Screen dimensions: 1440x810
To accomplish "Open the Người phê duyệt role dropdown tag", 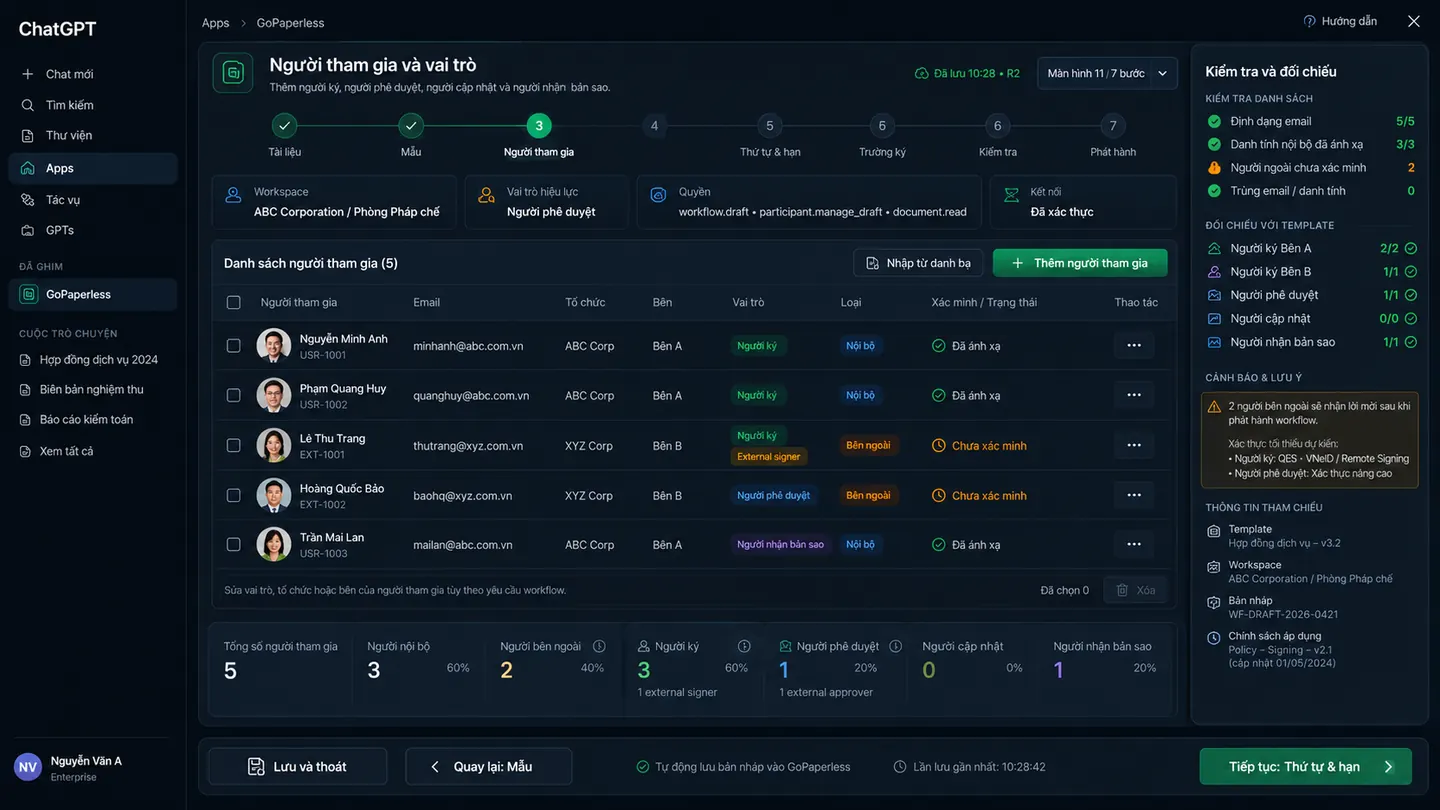I will click(x=774, y=495).
